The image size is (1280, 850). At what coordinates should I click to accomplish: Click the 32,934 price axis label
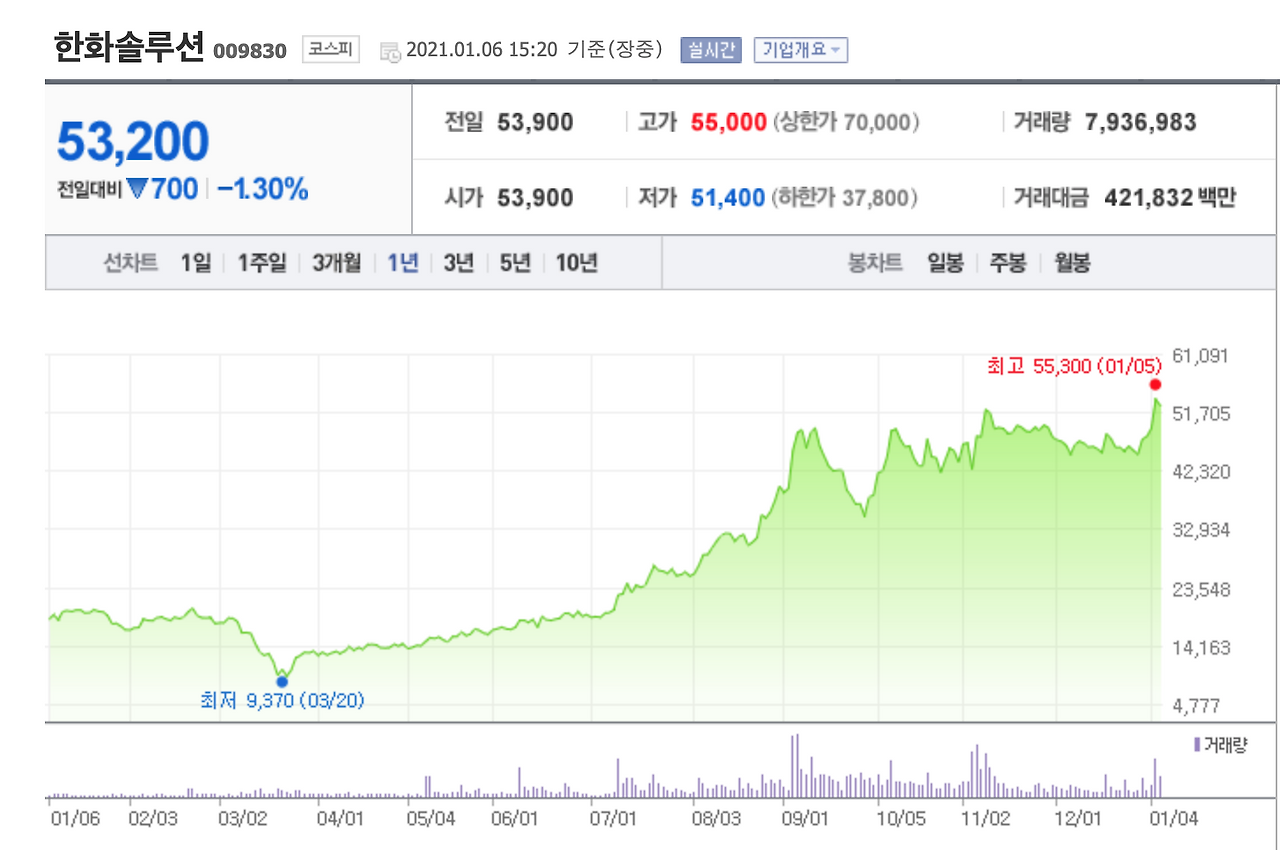click(x=1200, y=529)
